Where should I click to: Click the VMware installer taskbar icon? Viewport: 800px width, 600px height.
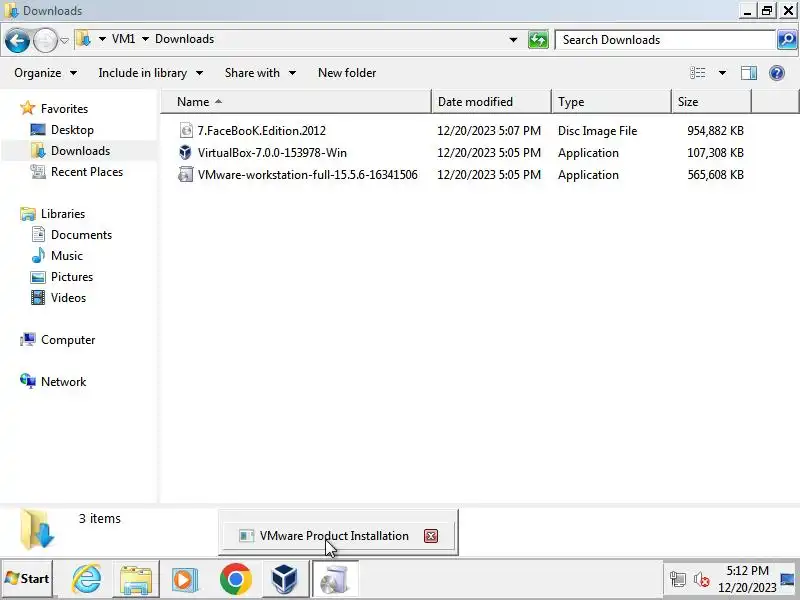(335, 579)
